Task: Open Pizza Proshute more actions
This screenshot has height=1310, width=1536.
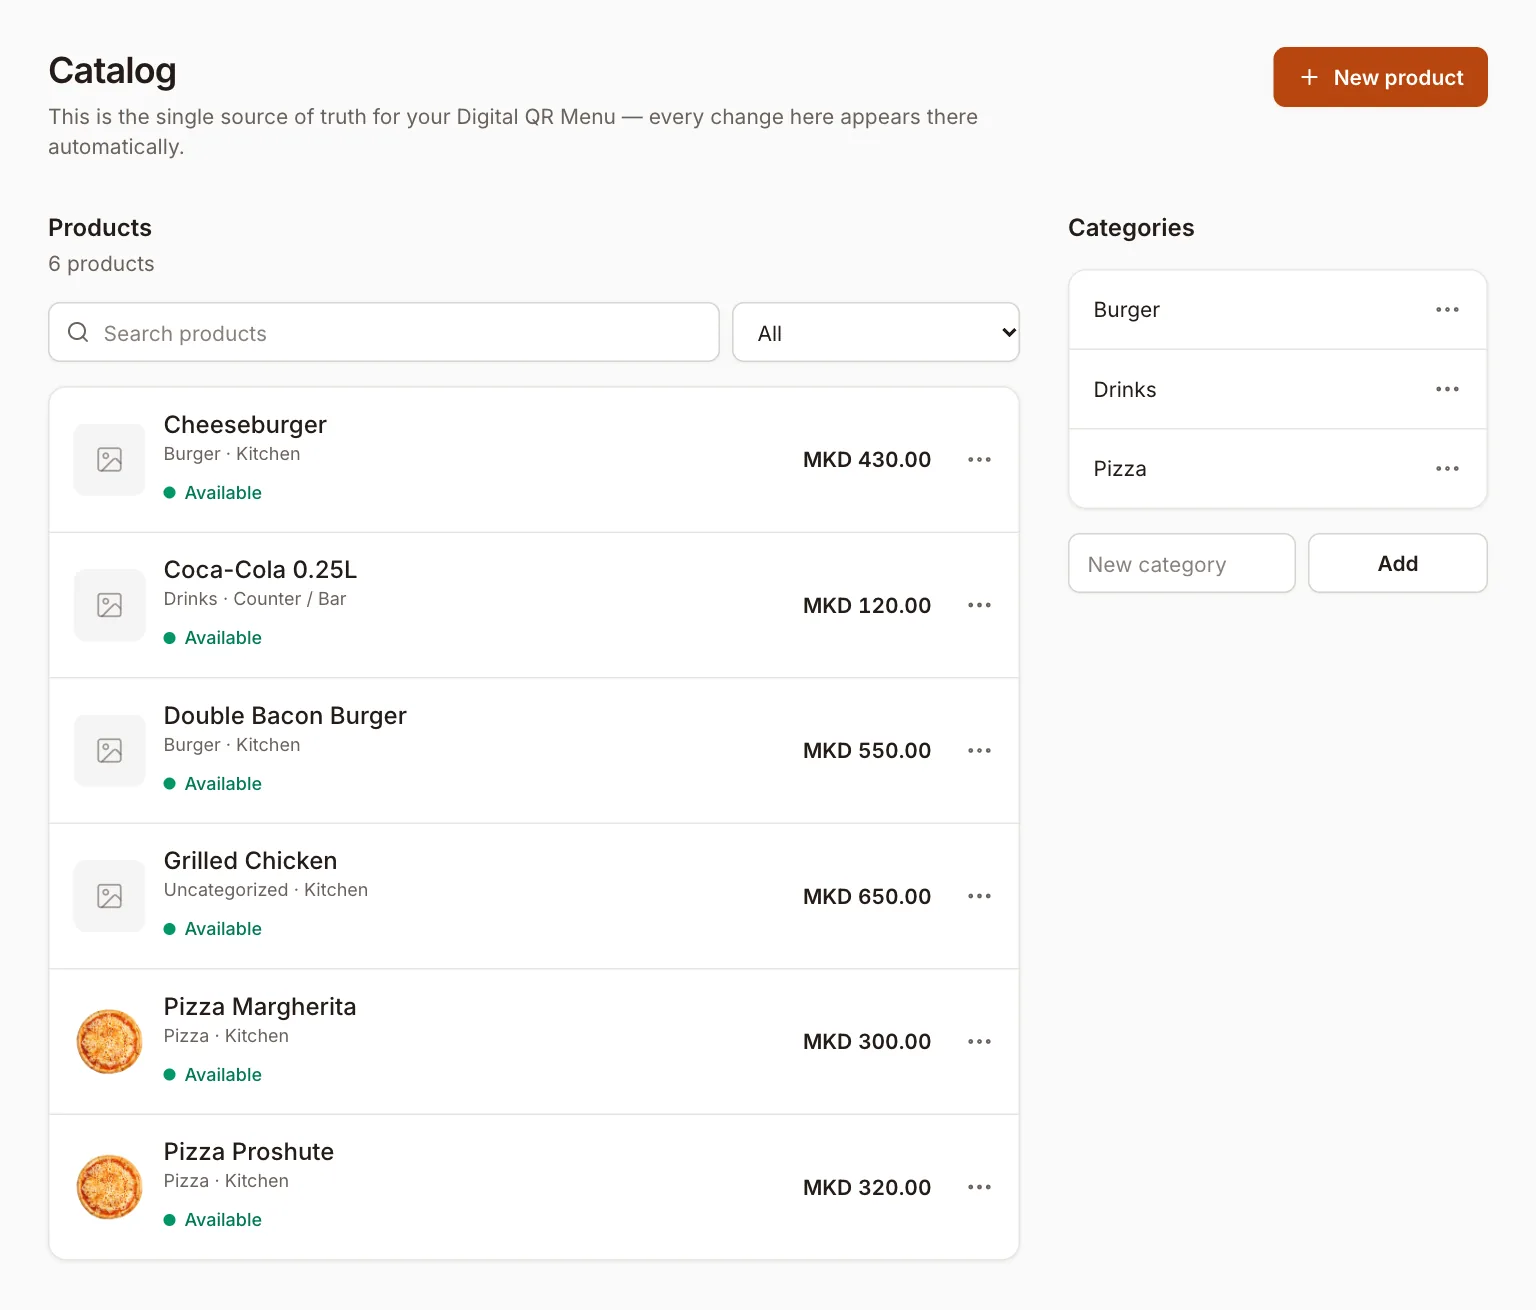Action: (x=979, y=1187)
